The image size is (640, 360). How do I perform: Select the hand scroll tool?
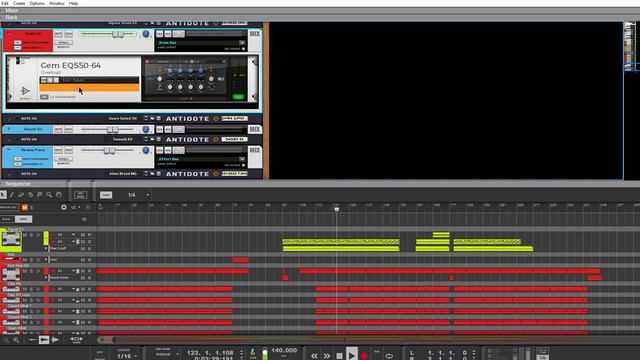[x=58, y=195]
